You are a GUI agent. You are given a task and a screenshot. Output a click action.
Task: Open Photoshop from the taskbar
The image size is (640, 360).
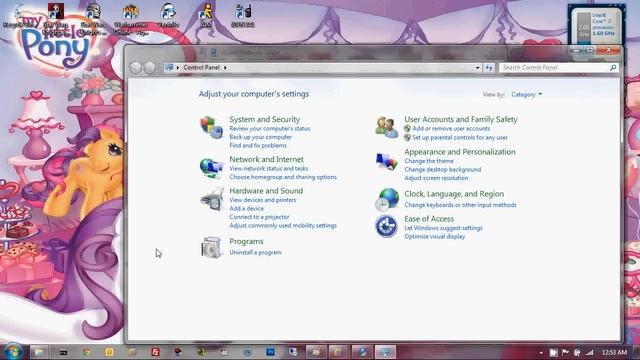(x=270, y=352)
